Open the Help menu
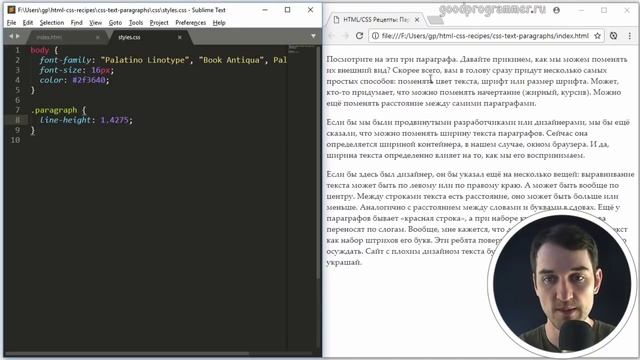Viewport: 640px width, 360px height. [x=219, y=23]
